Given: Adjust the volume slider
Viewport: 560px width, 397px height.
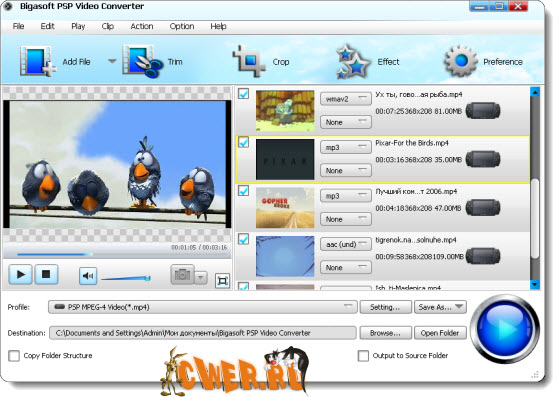Looking at the screenshot, I should click(x=126, y=278).
